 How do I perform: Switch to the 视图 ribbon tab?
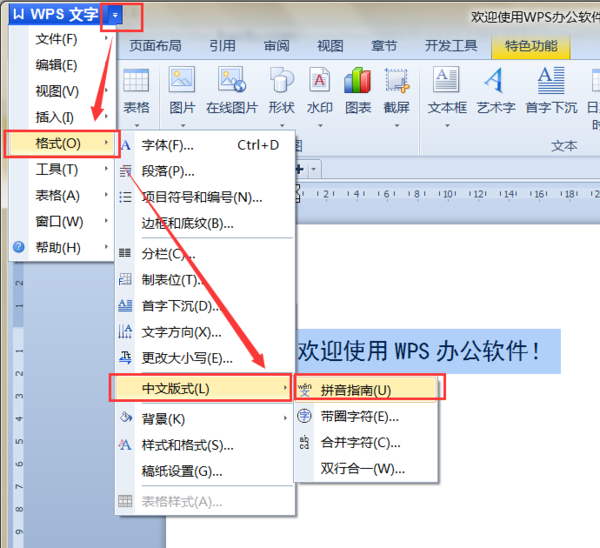(330, 46)
